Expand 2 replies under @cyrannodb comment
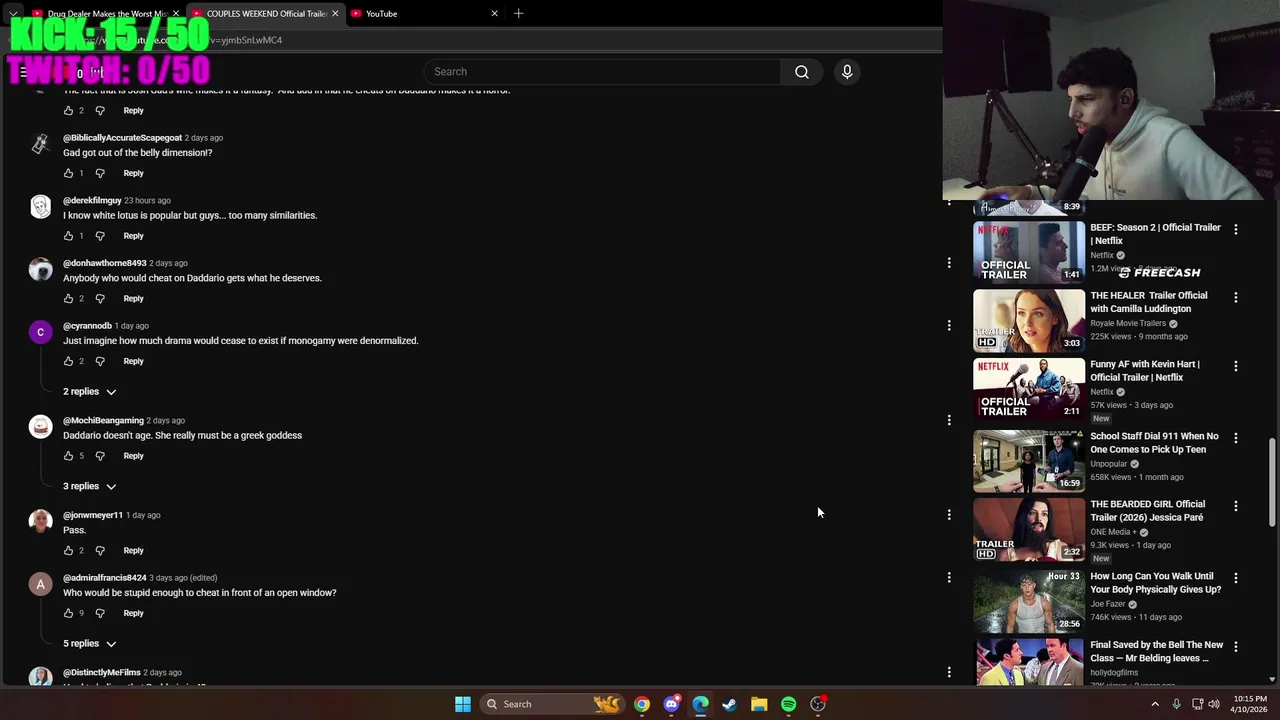This screenshot has height=720, width=1280. [x=90, y=392]
